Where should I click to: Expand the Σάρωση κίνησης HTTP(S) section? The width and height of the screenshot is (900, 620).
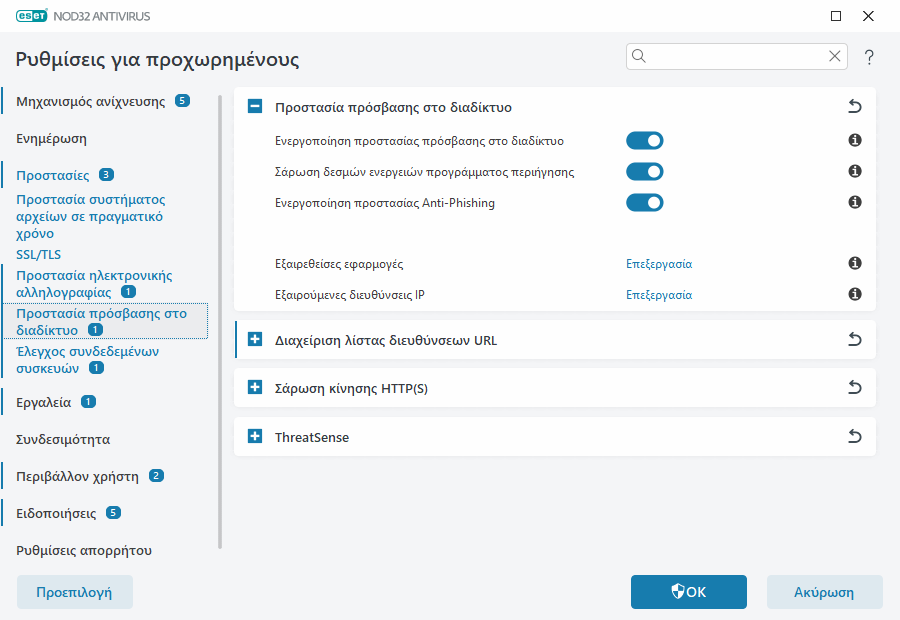[x=255, y=388]
